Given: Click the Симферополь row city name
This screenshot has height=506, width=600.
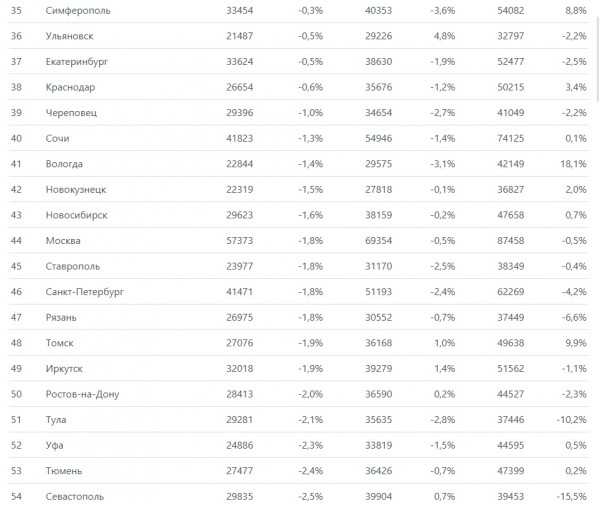Looking at the screenshot, I should click(78, 11).
